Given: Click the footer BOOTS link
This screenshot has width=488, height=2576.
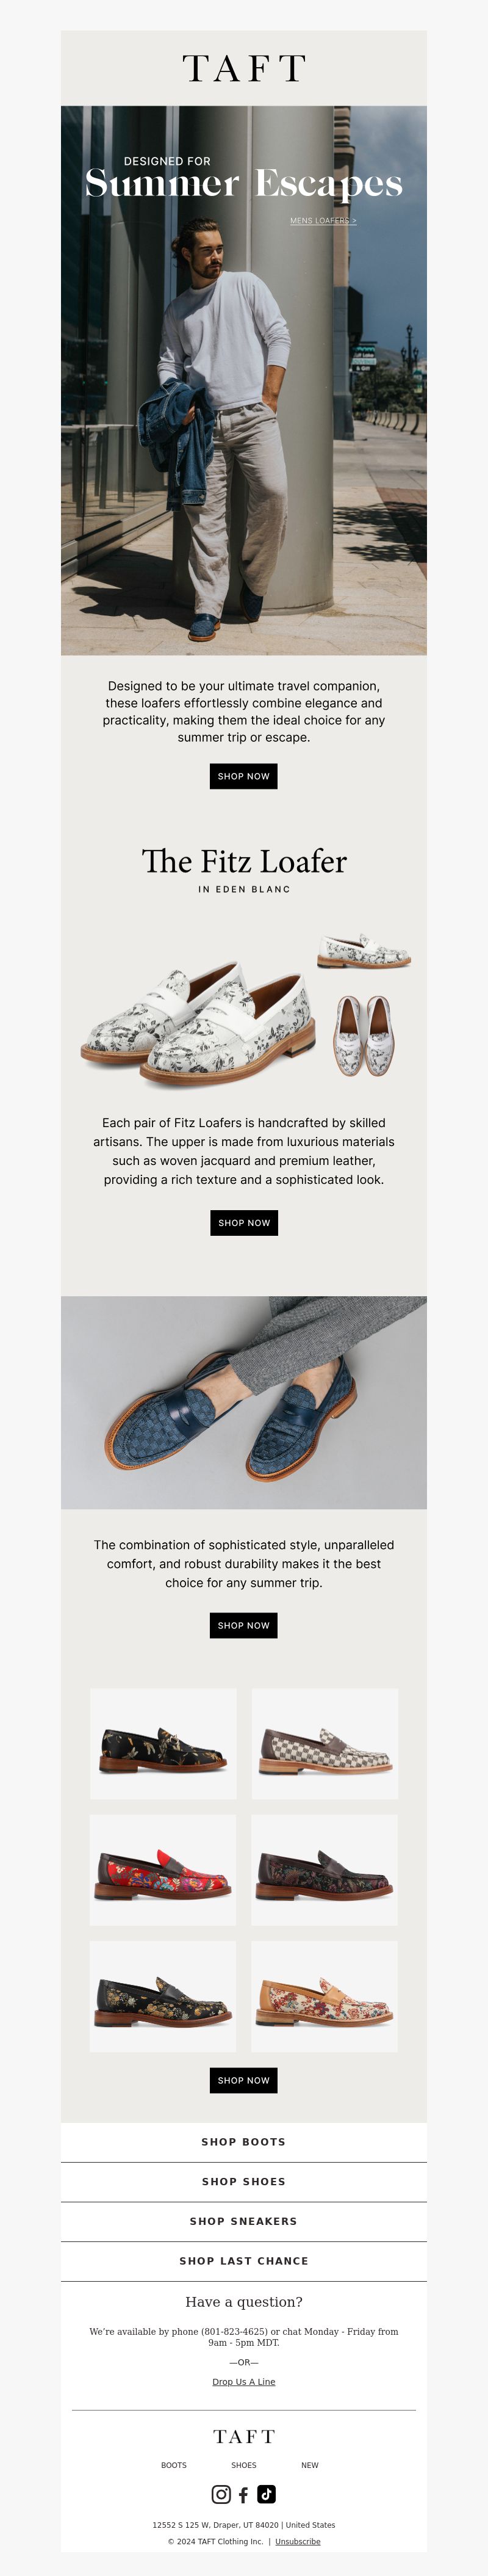Looking at the screenshot, I should [174, 2465].
